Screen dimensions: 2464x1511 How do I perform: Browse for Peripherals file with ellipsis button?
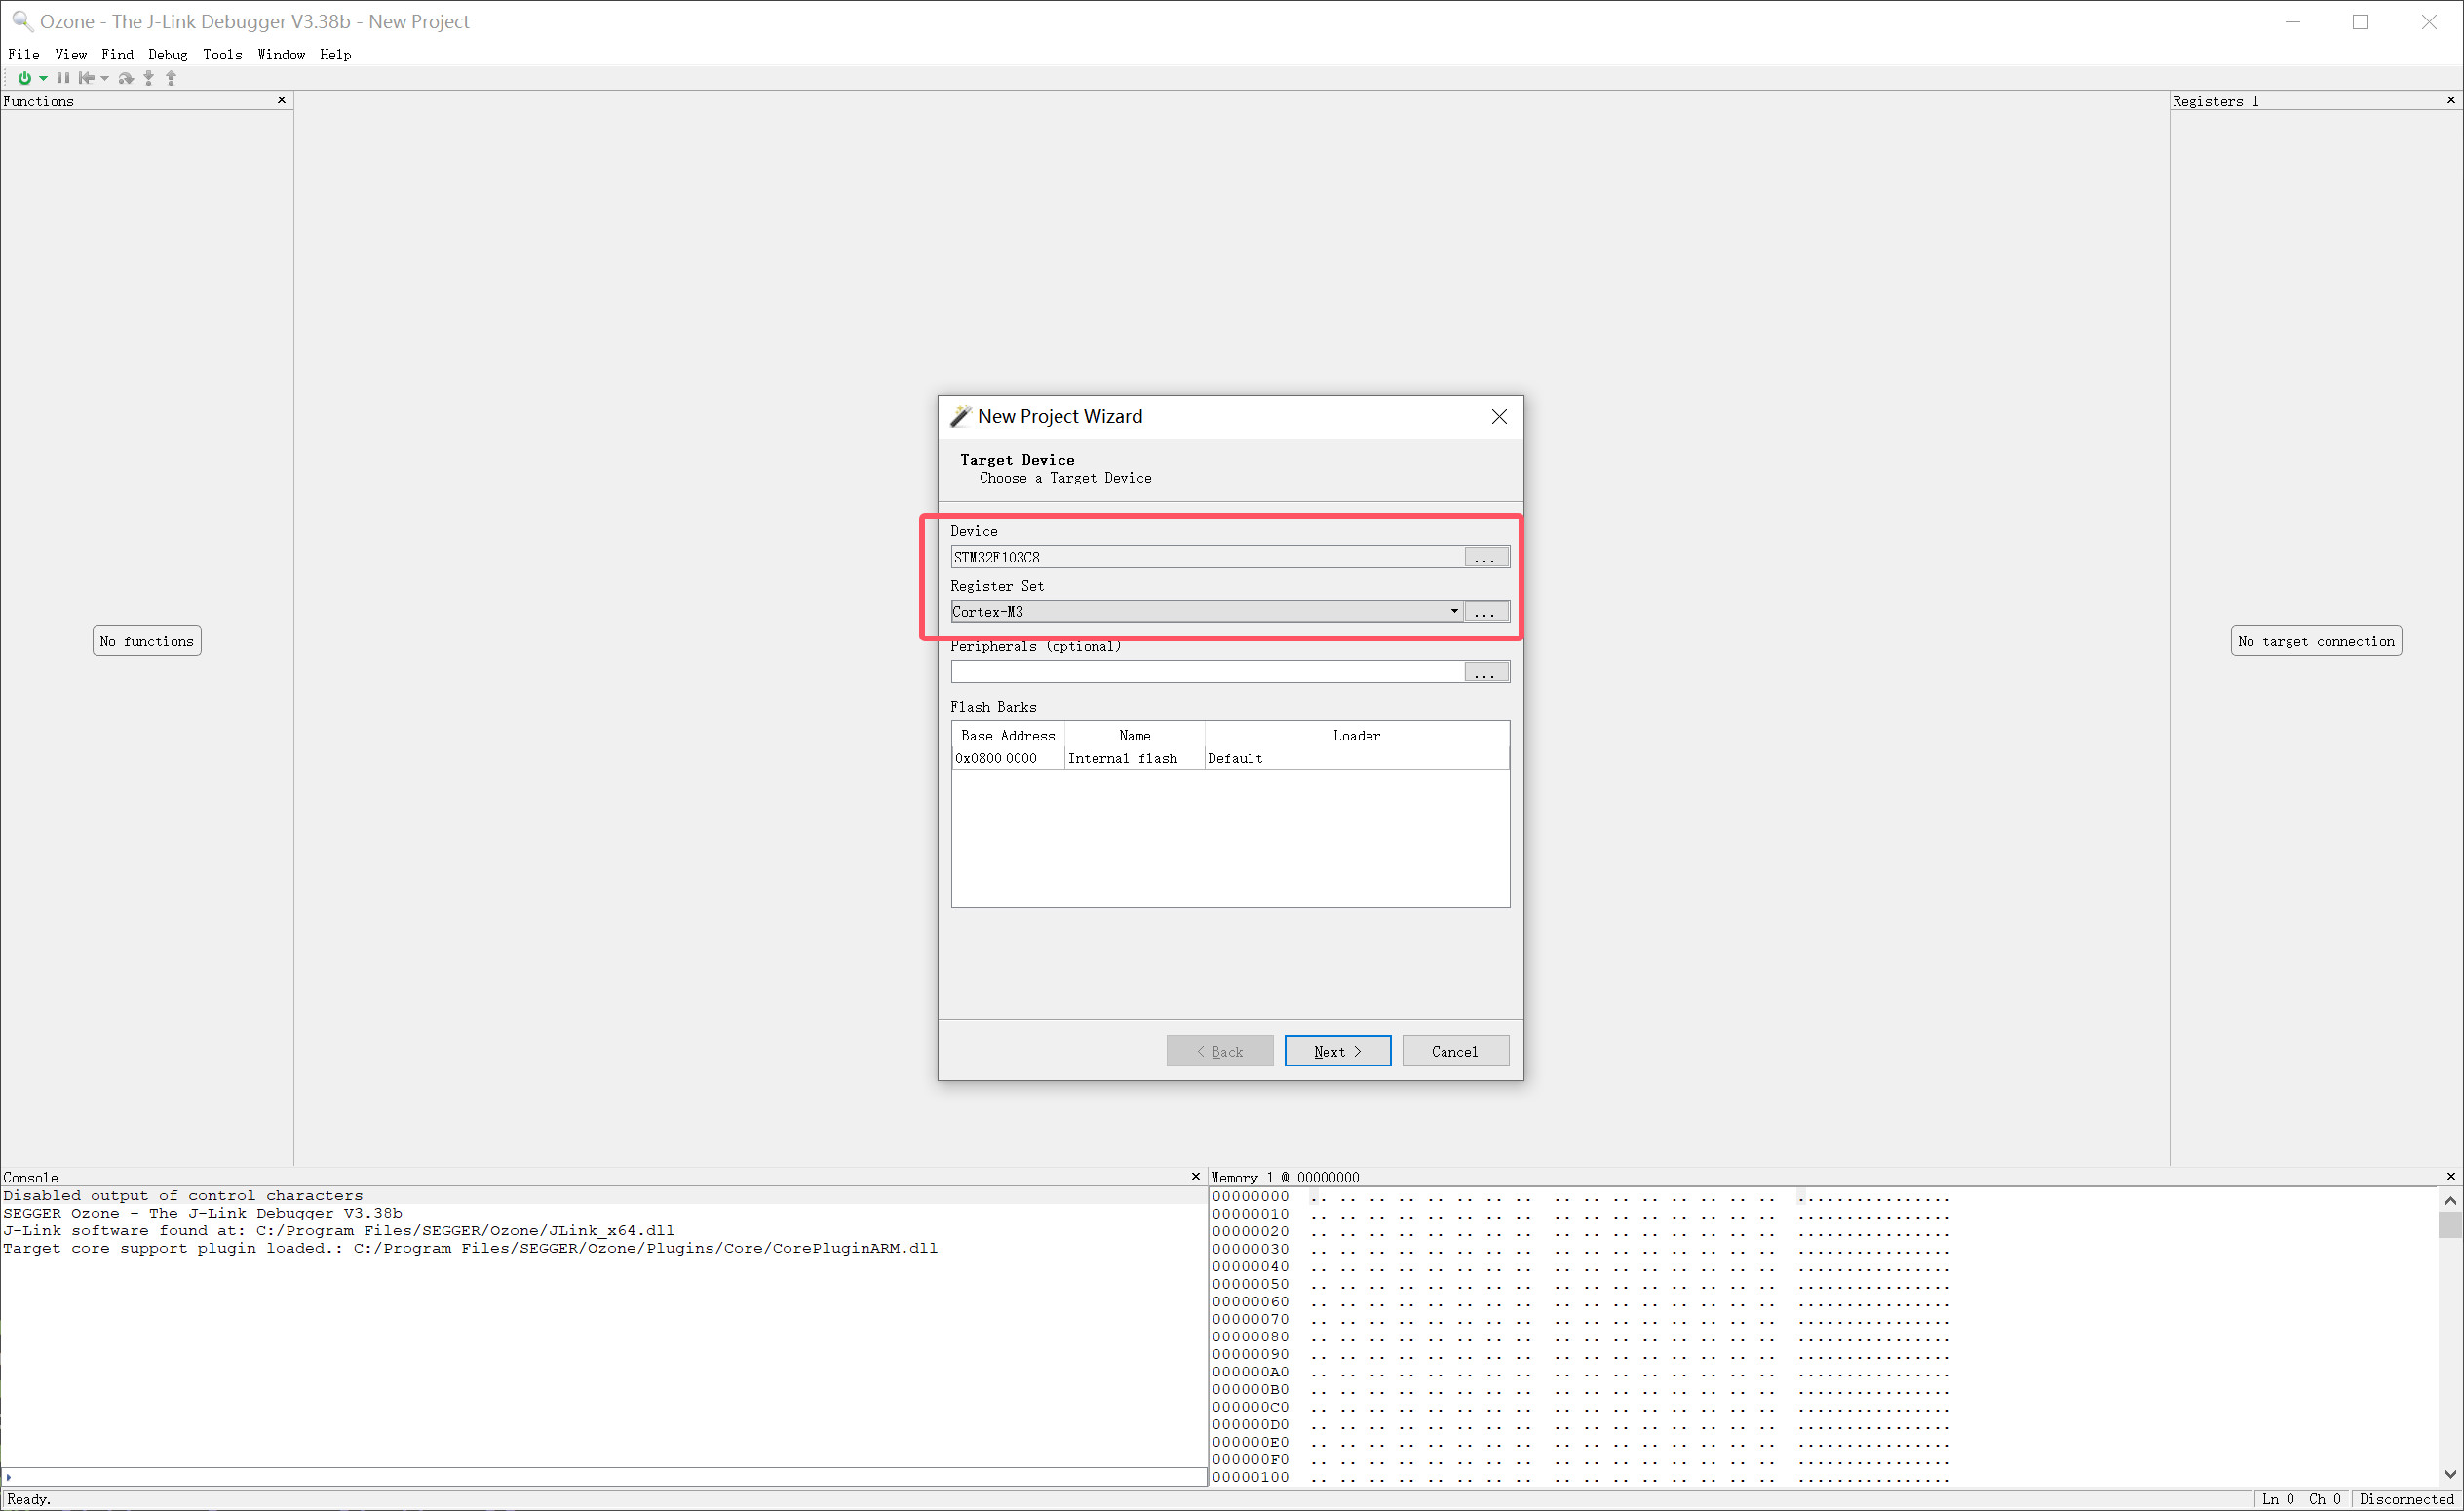click(x=1485, y=672)
